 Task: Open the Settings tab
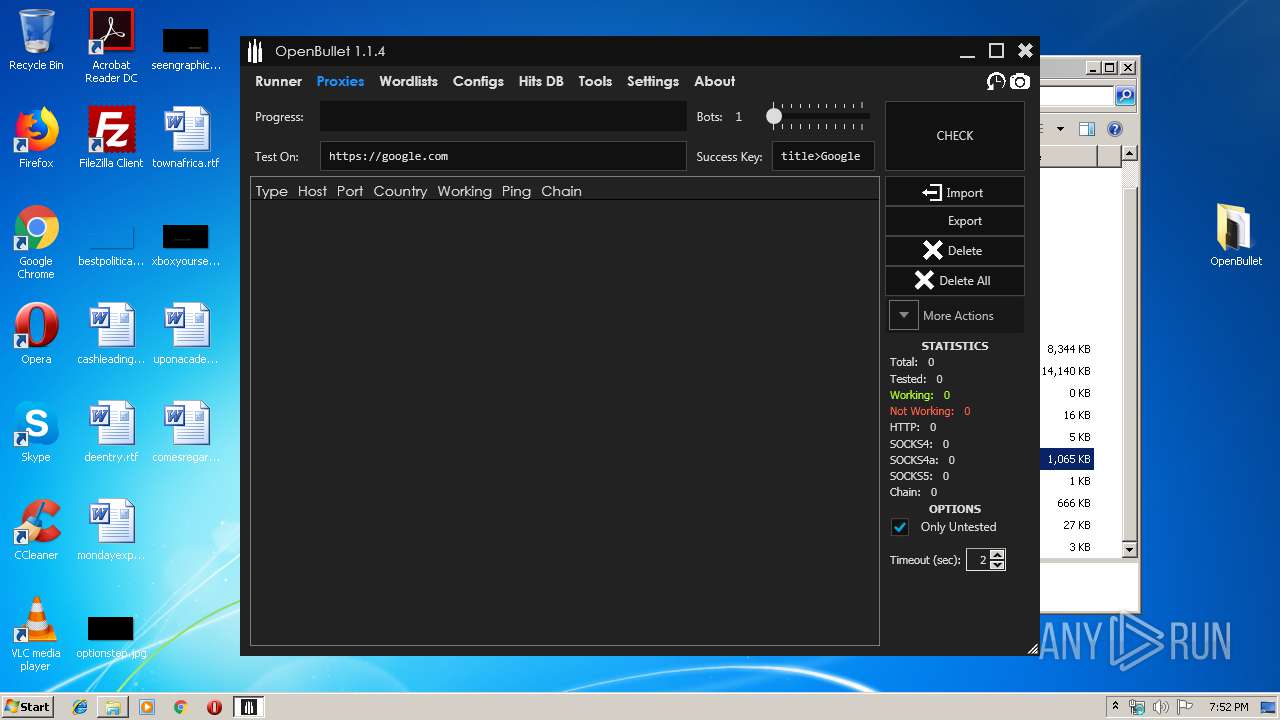tap(653, 81)
